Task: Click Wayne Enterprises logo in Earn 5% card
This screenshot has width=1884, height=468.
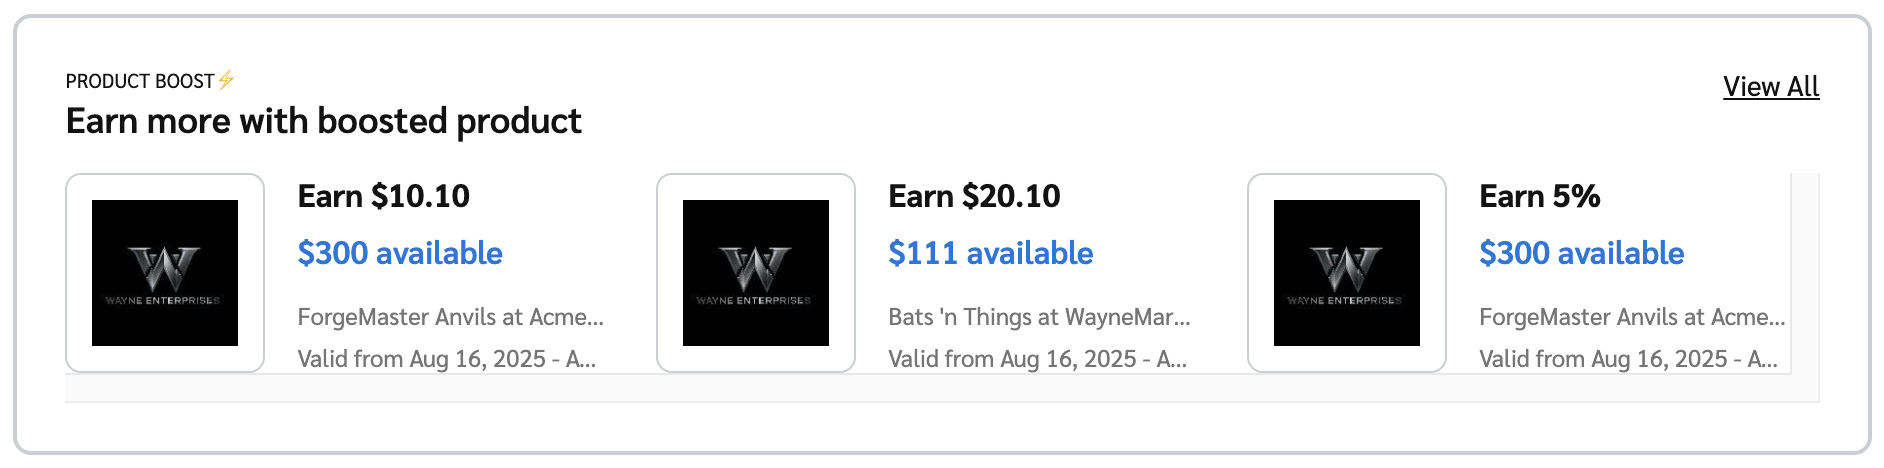Action: (1346, 273)
